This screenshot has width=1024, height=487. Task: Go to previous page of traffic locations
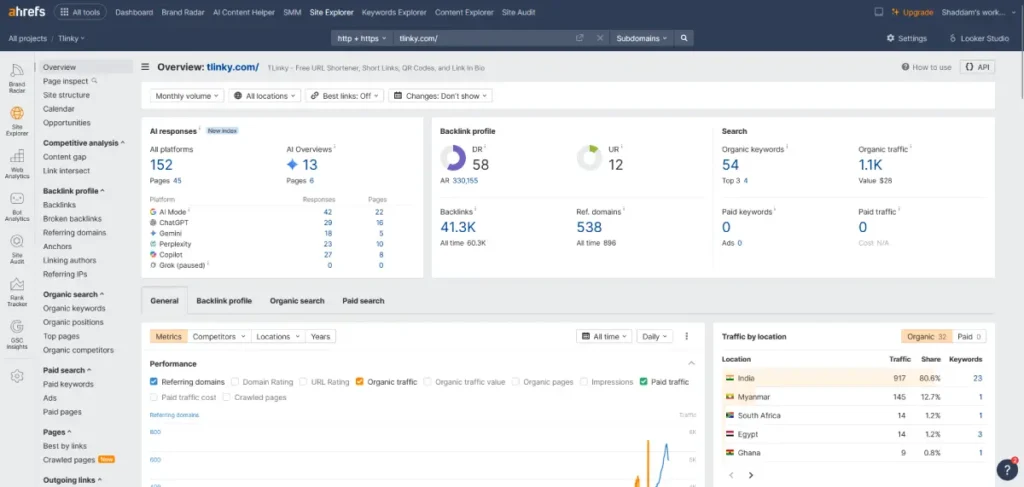pyautogui.click(x=731, y=475)
